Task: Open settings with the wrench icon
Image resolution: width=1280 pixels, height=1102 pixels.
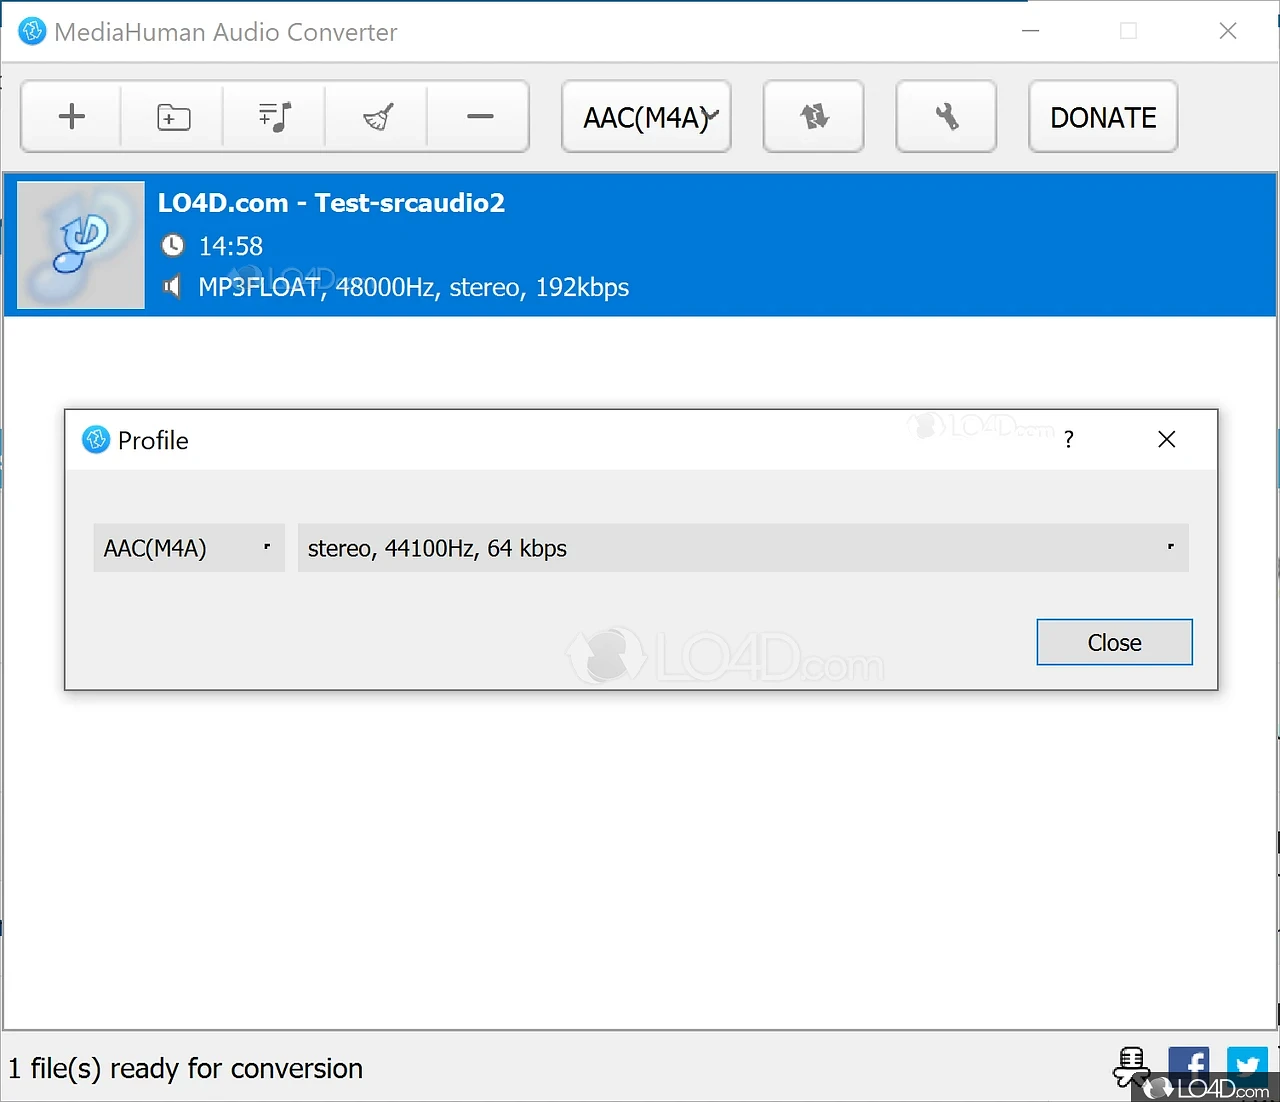Action: 946,117
